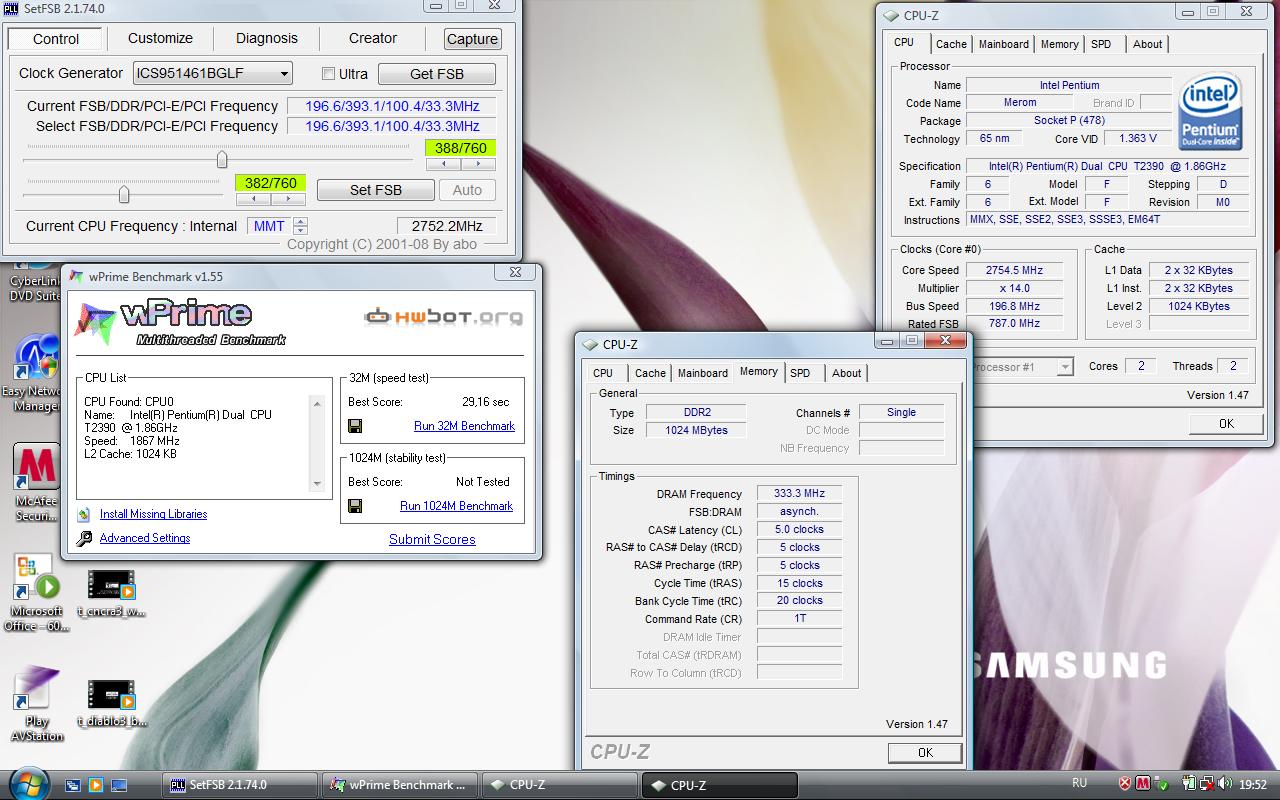This screenshot has height=800, width=1280.
Task: Open Play AVStation desktop shortcut
Action: pyautogui.click(x=36, y=703)
